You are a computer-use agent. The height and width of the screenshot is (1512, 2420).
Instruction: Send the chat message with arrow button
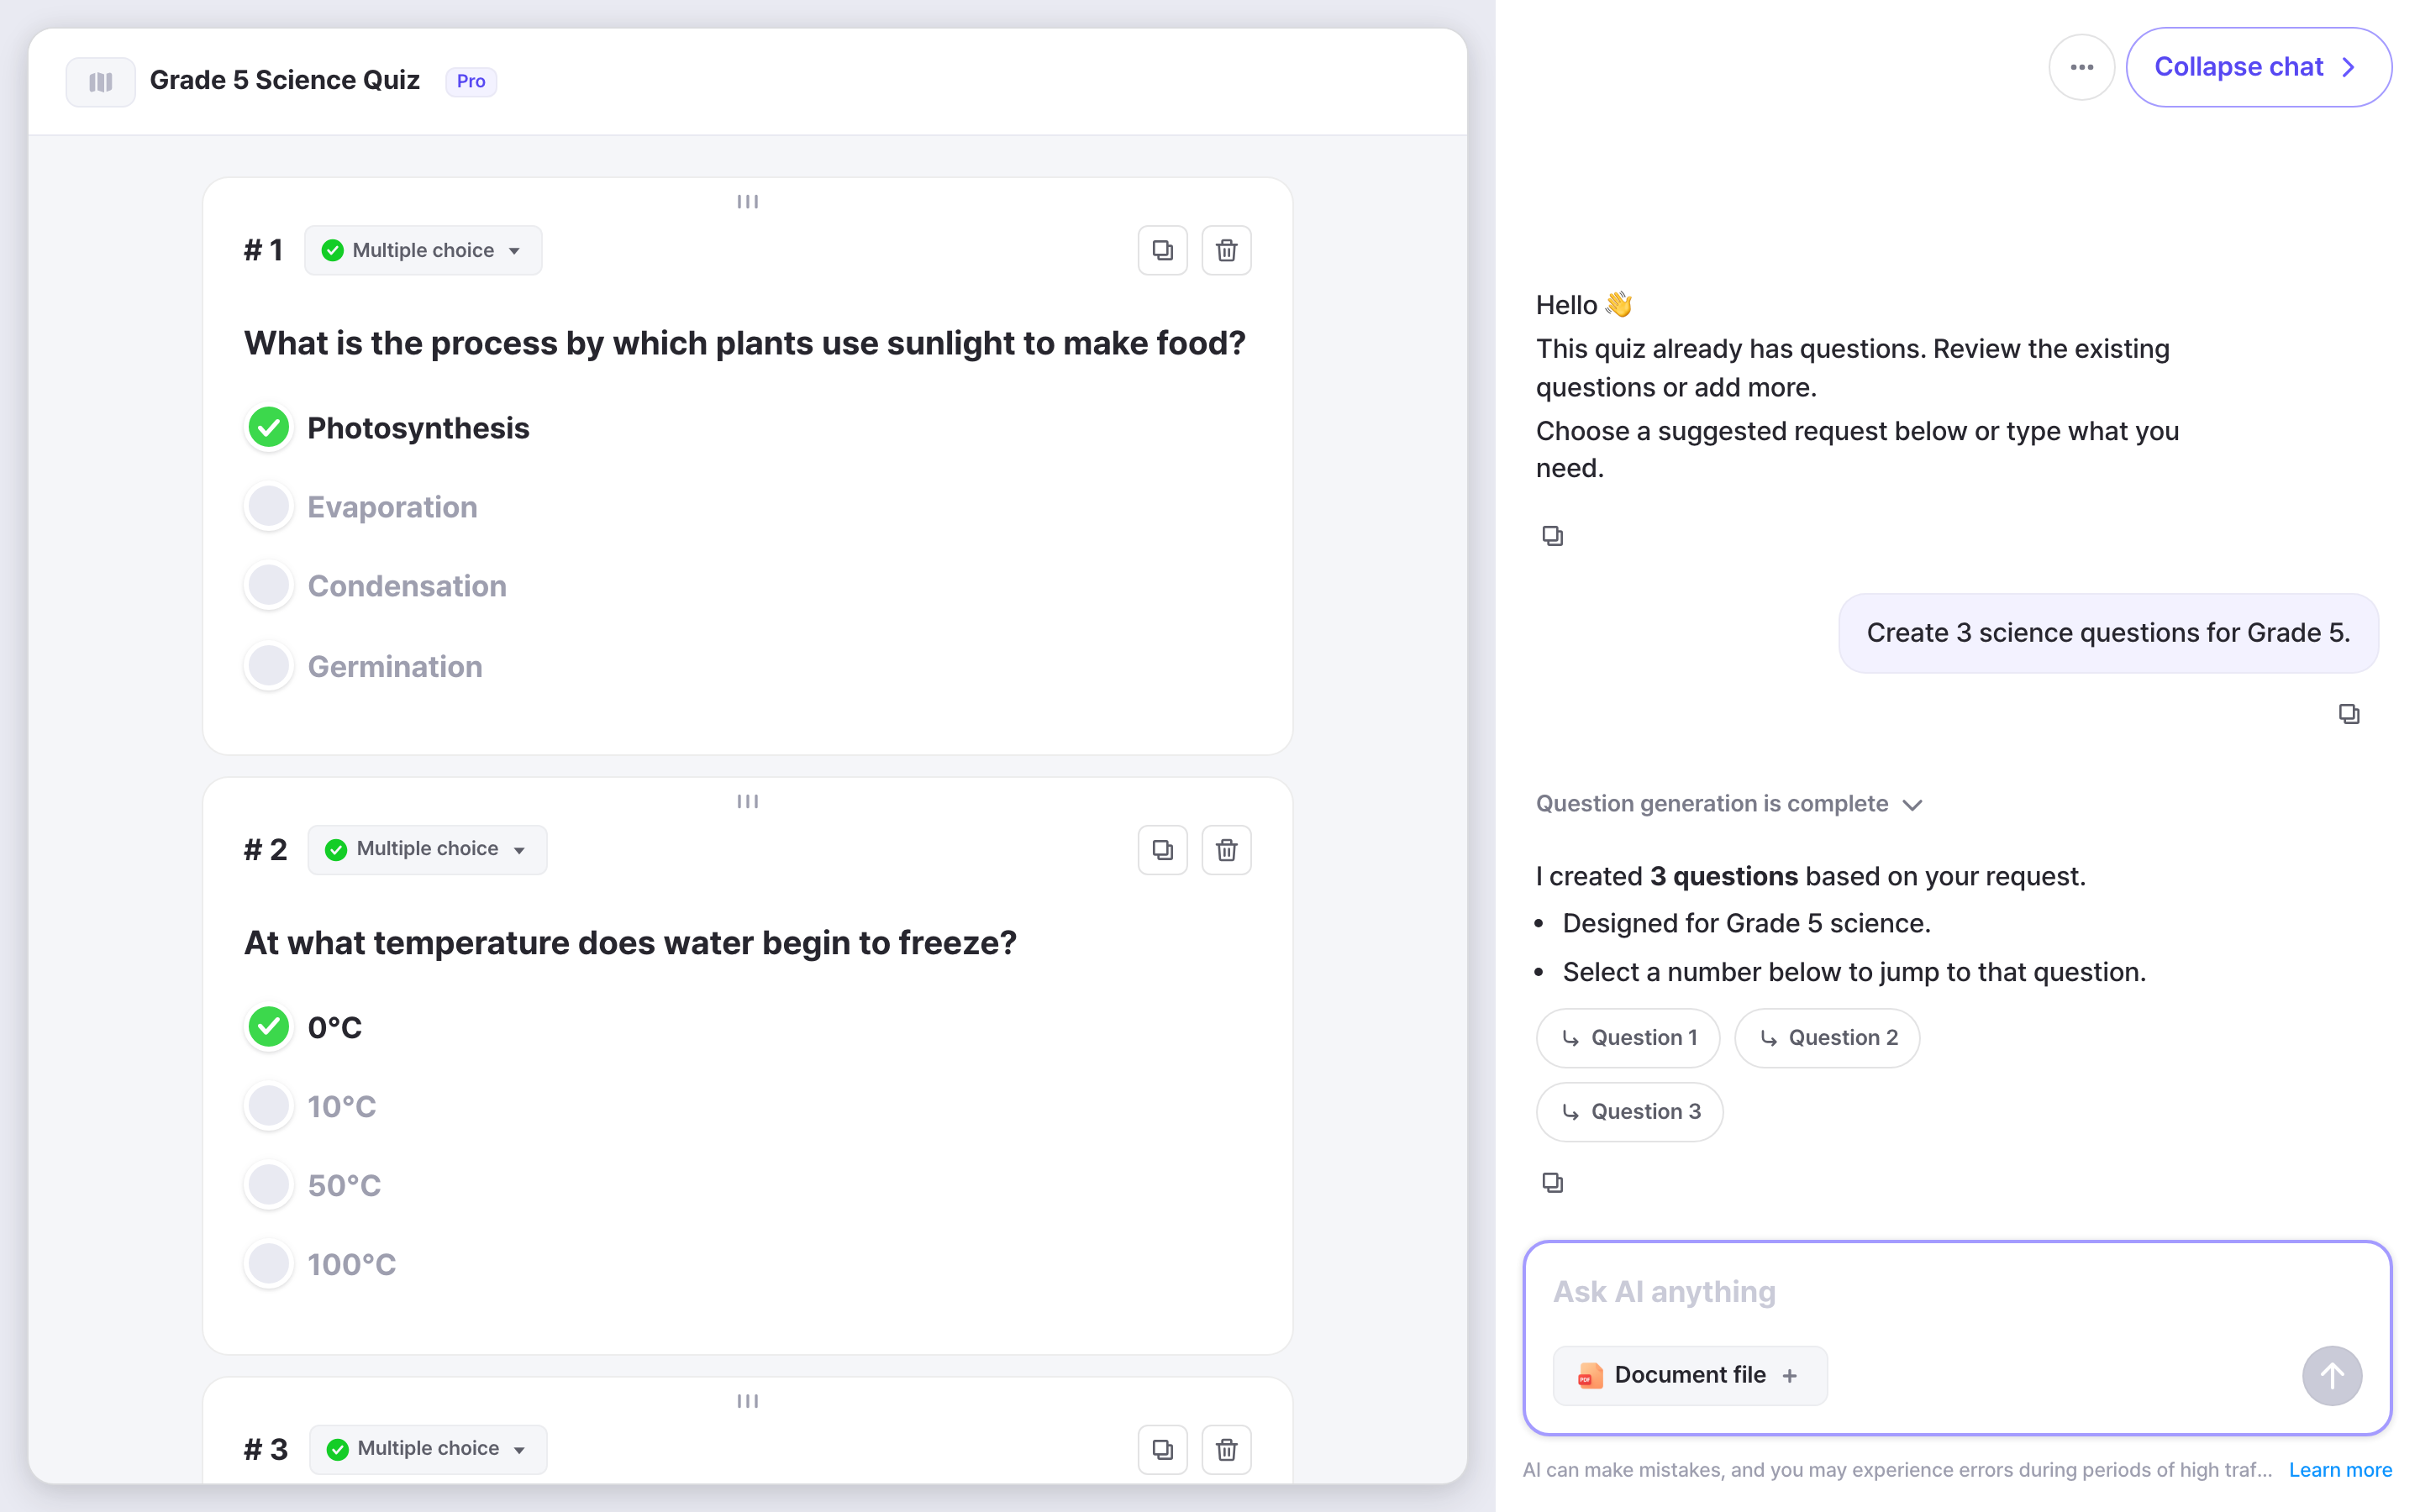(2332, 1376)
